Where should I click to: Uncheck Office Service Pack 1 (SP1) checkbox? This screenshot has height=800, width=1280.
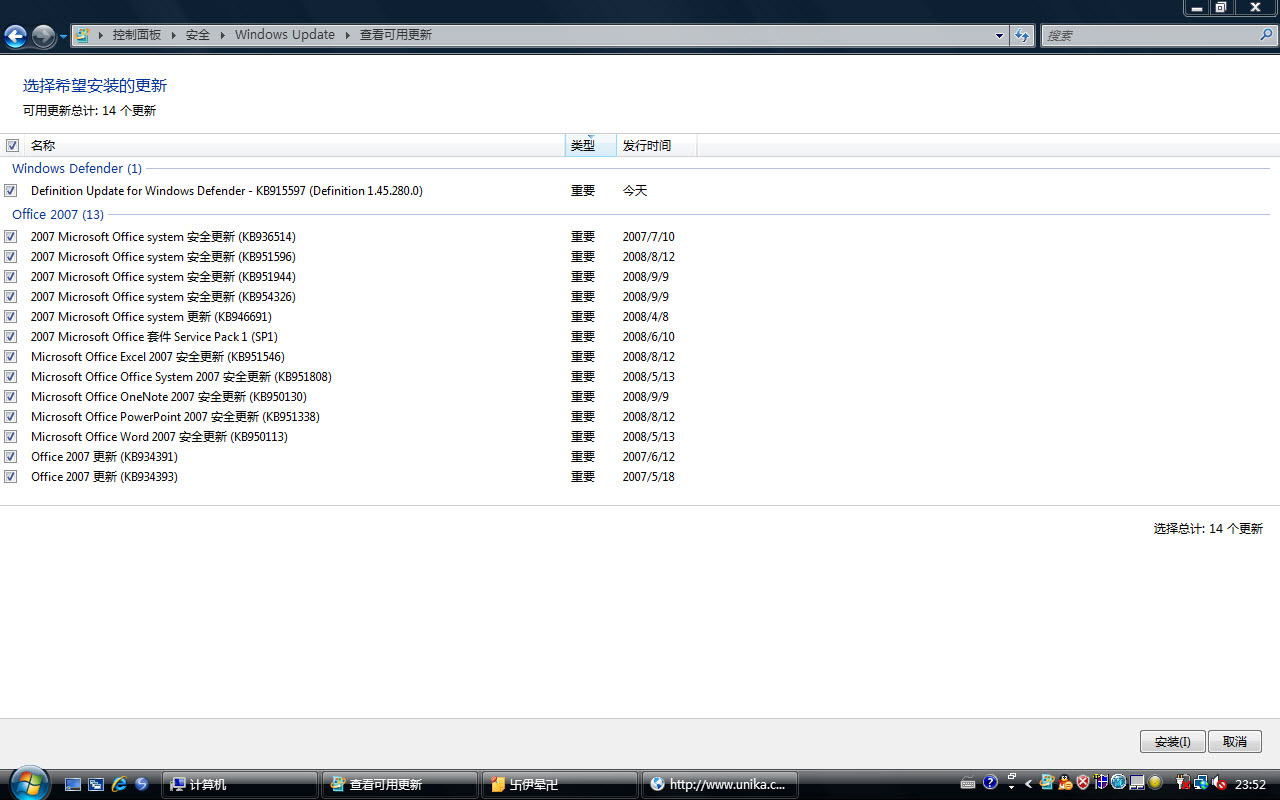tap(10, 337)
